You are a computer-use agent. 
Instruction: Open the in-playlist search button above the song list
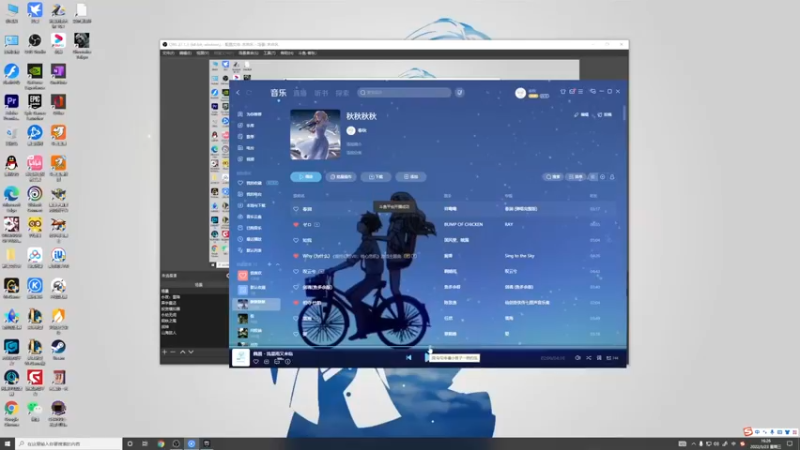click(553, 177)
